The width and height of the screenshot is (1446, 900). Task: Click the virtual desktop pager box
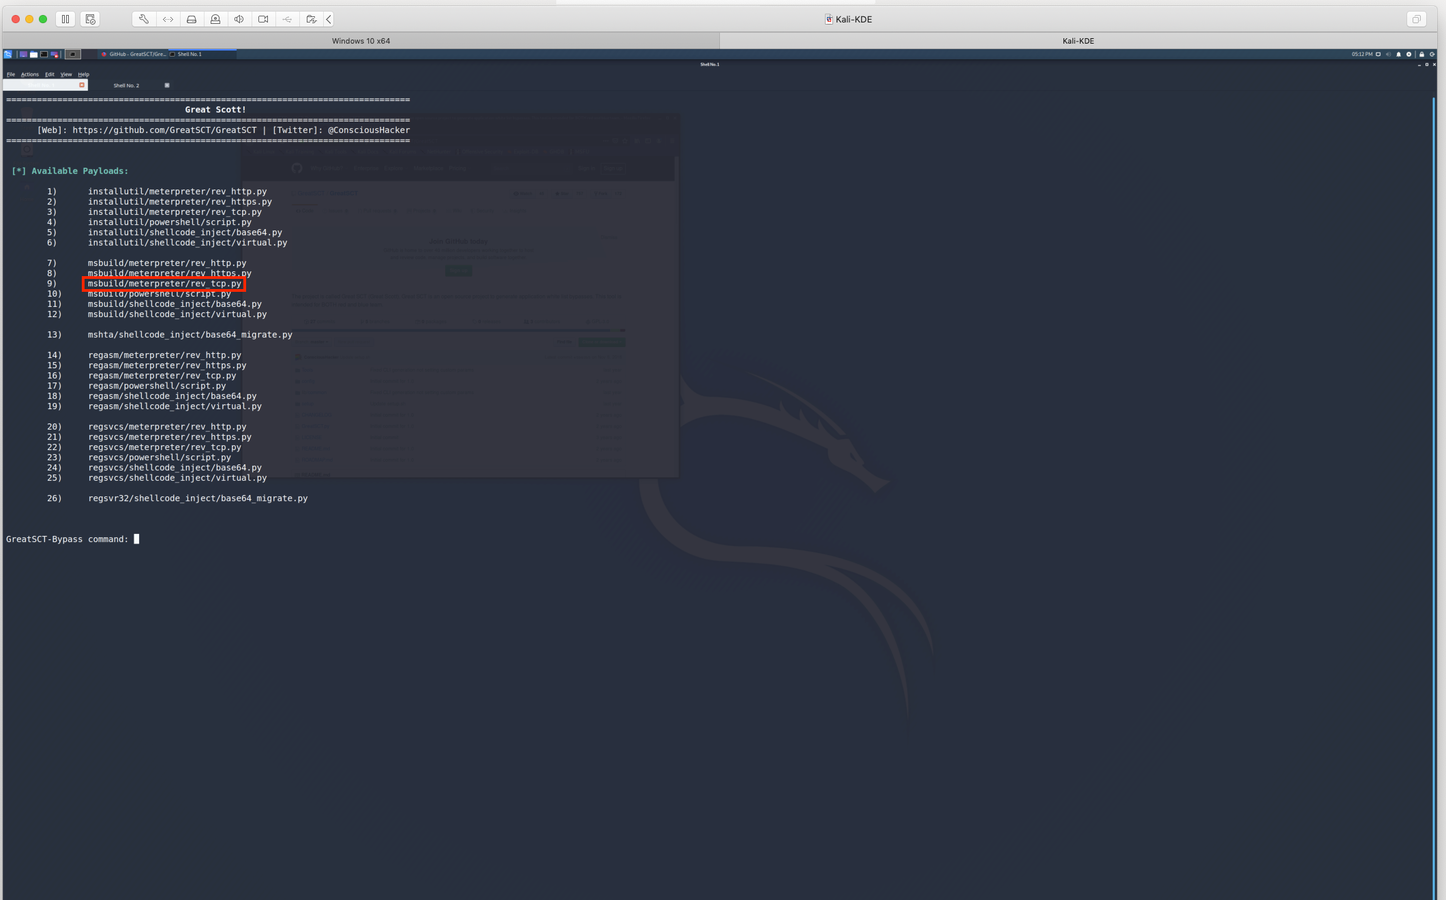coord(73,54)
